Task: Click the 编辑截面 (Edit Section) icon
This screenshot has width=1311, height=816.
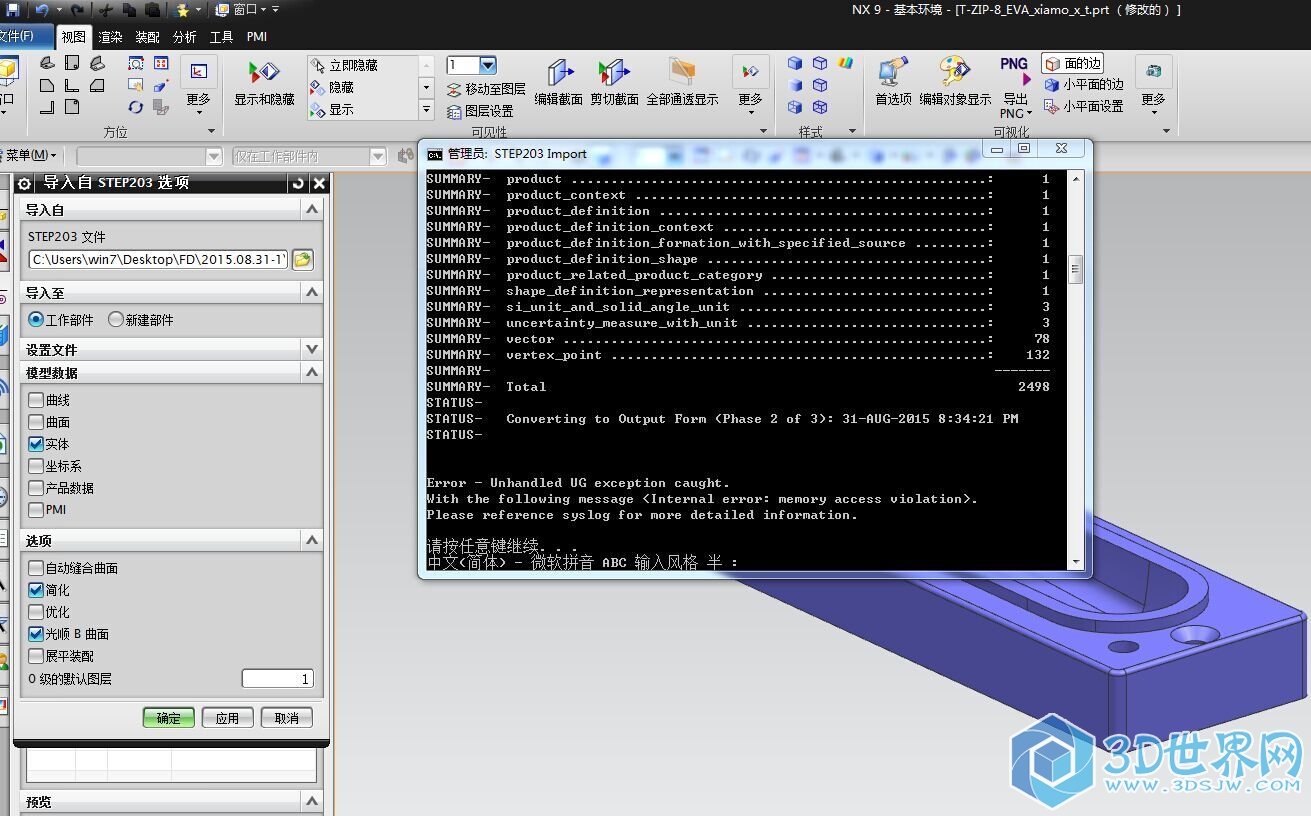Action: [x=558, y=74]
